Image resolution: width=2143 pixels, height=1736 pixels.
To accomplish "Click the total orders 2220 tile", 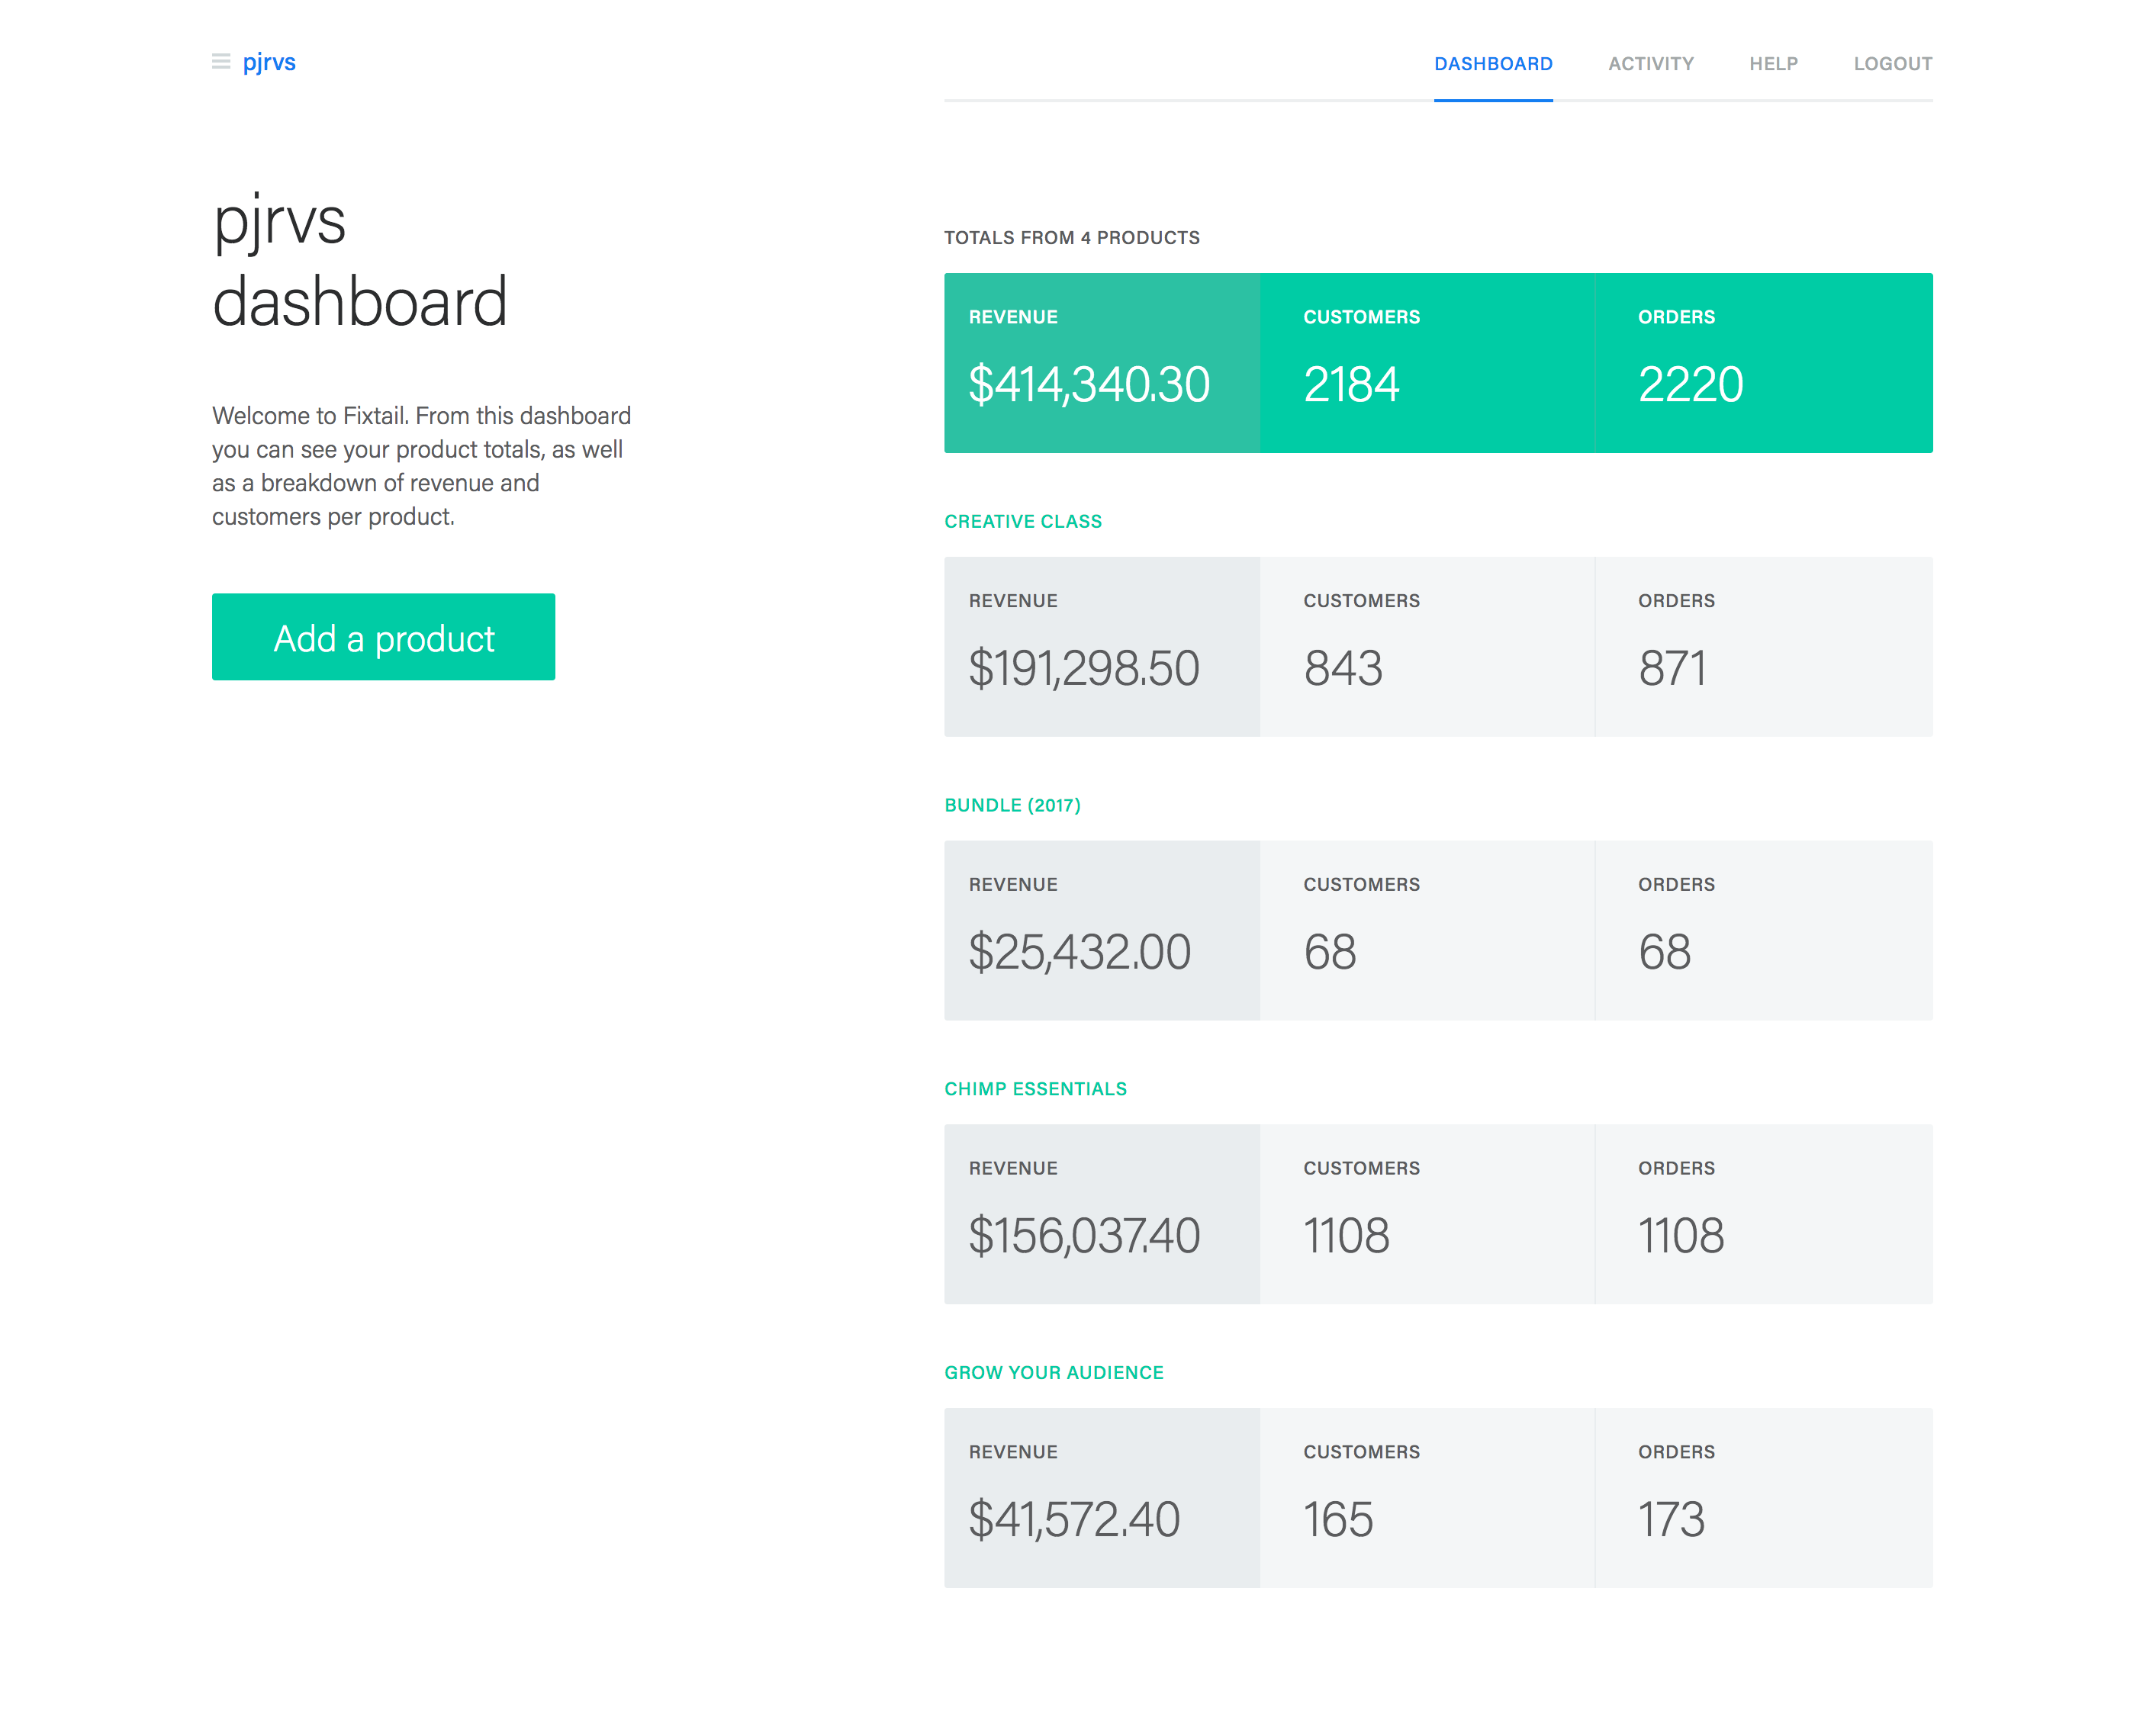I will click(1762, 363).
